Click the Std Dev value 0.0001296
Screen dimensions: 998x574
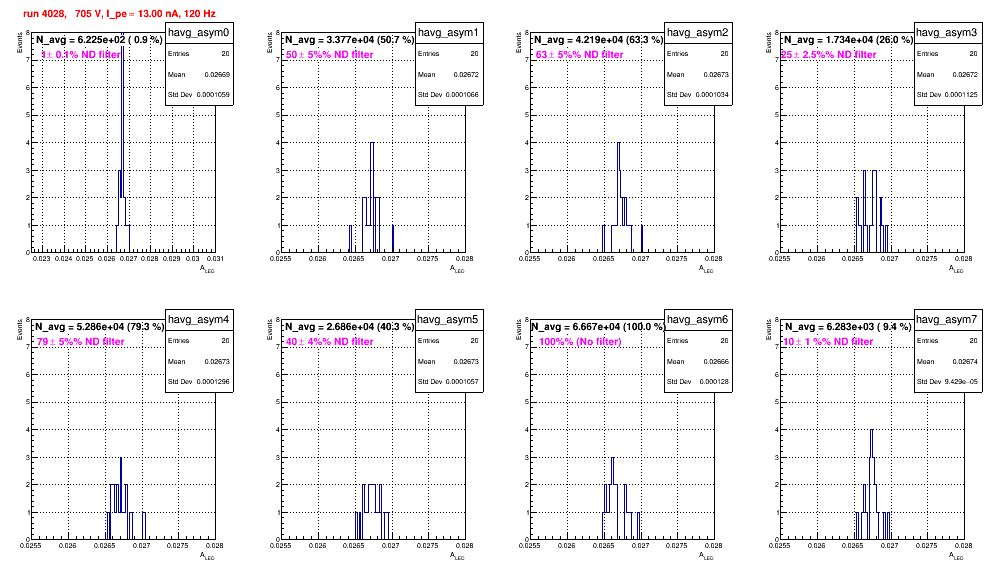pos(213,382)
